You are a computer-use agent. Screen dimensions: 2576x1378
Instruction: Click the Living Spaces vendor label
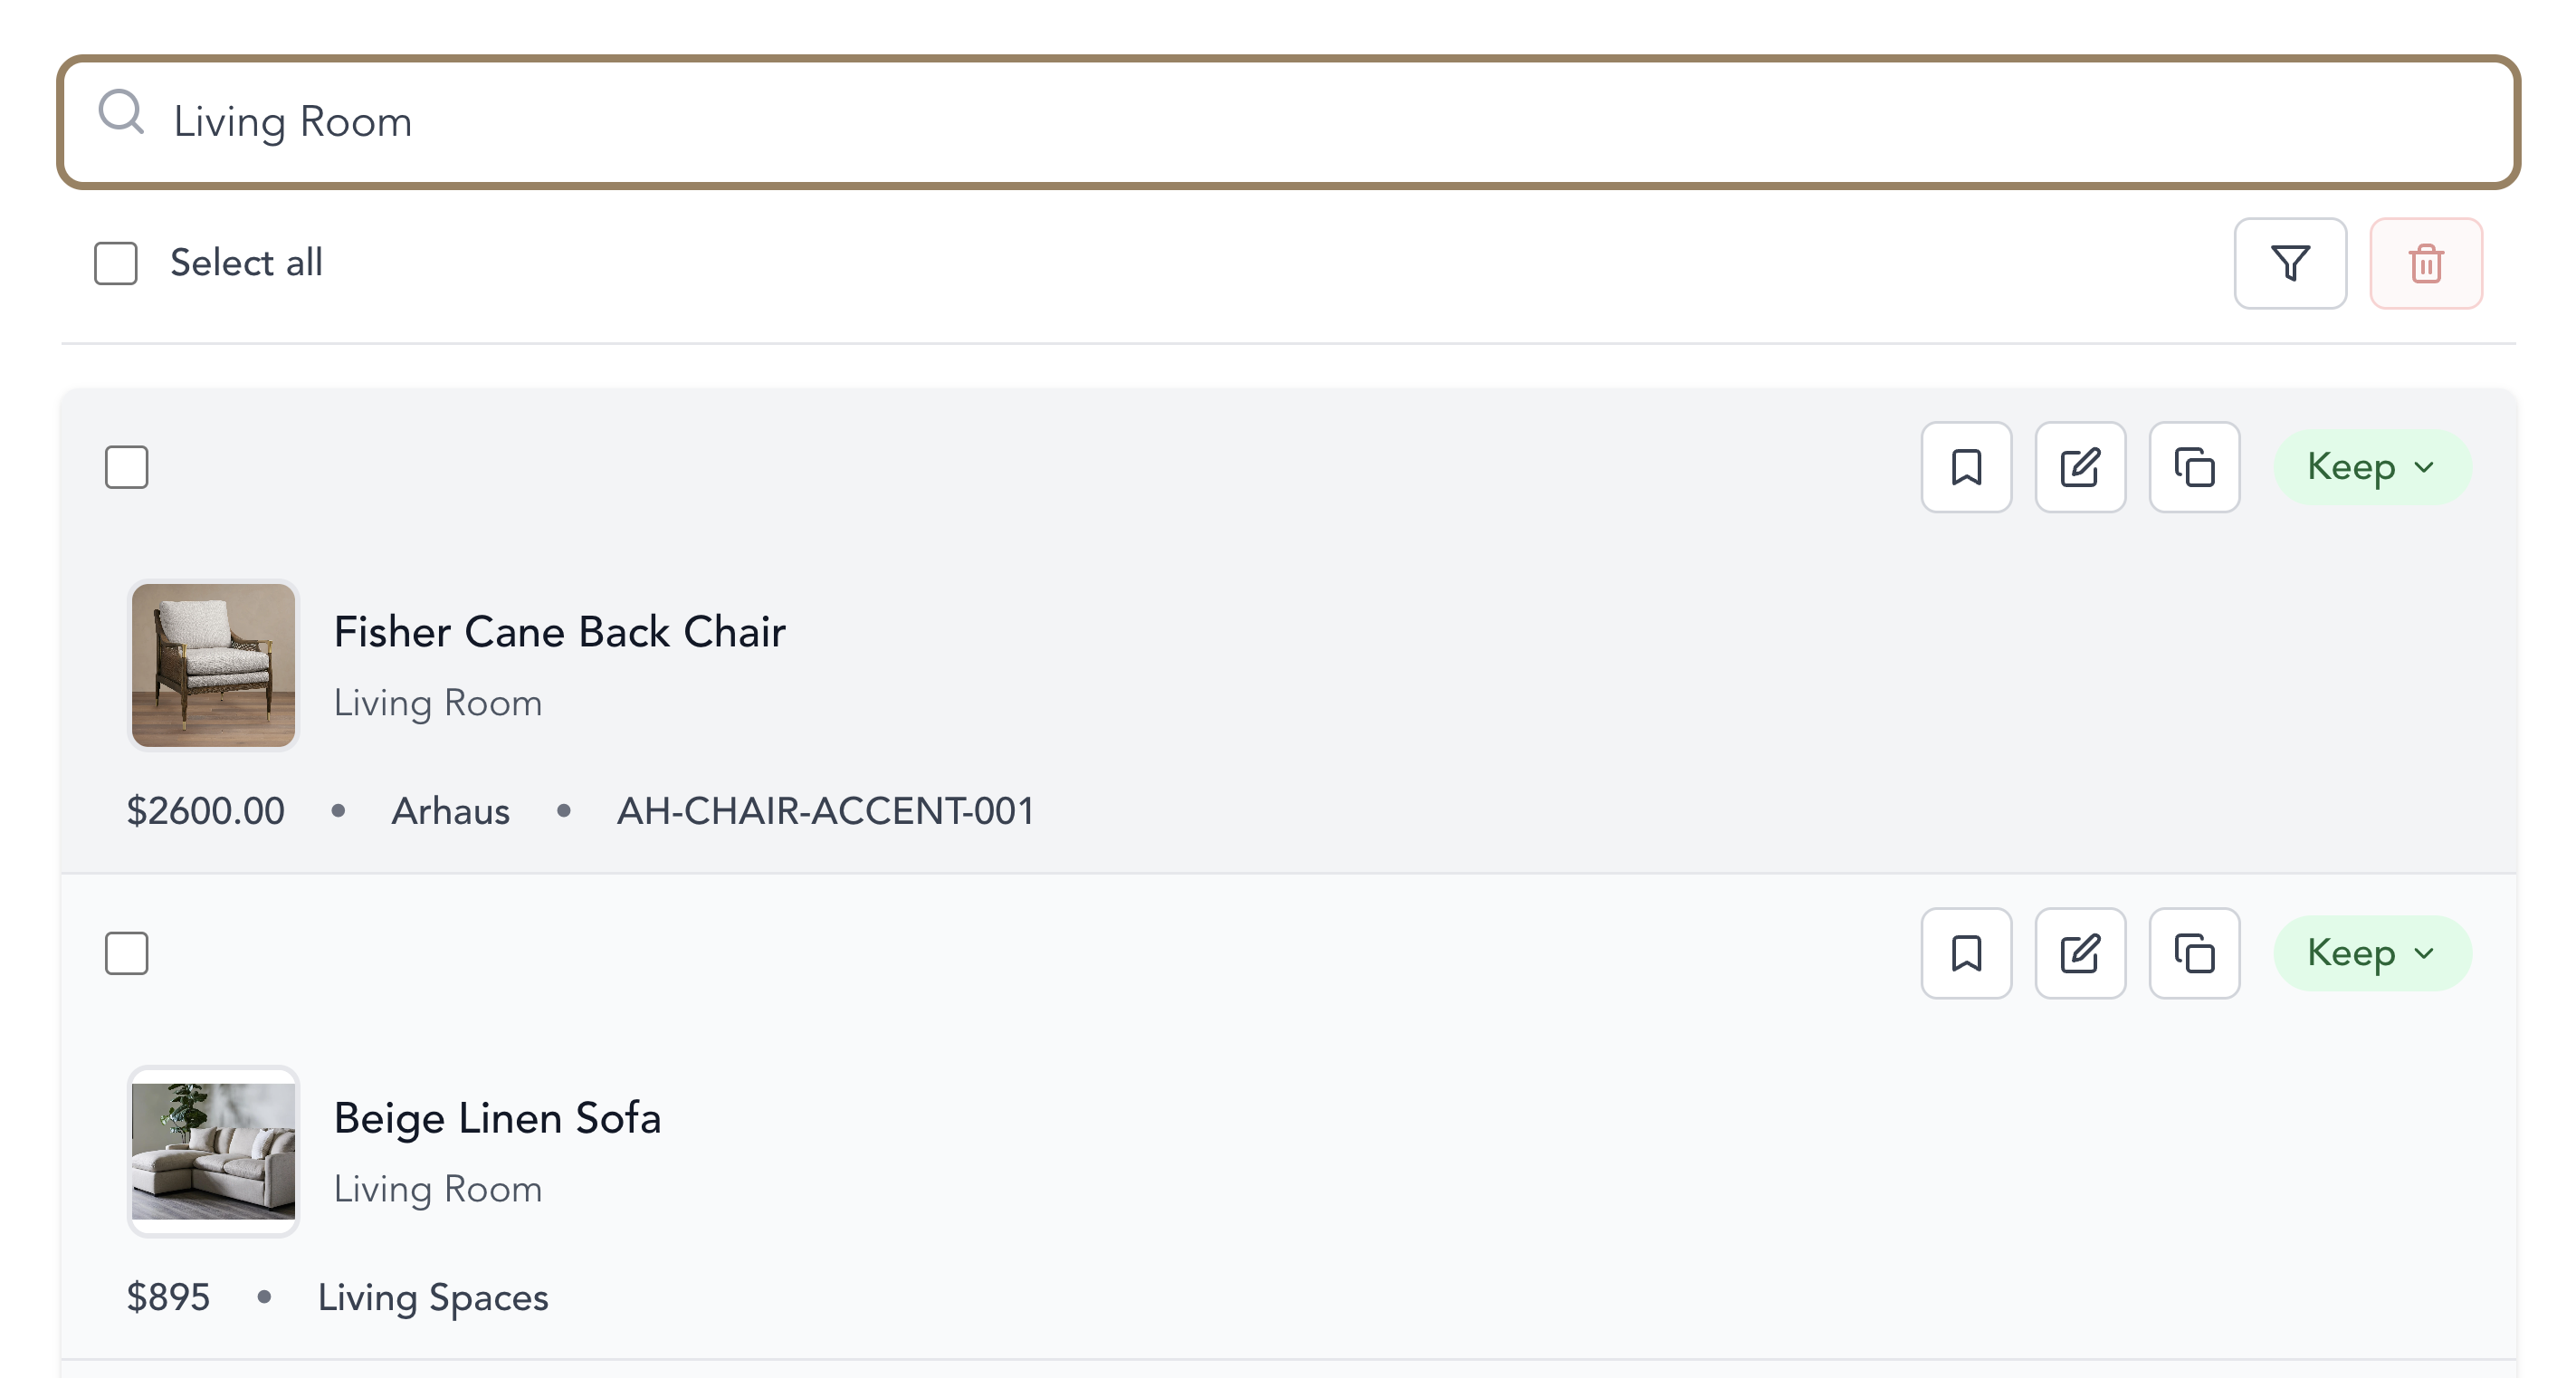[432, 1297]
